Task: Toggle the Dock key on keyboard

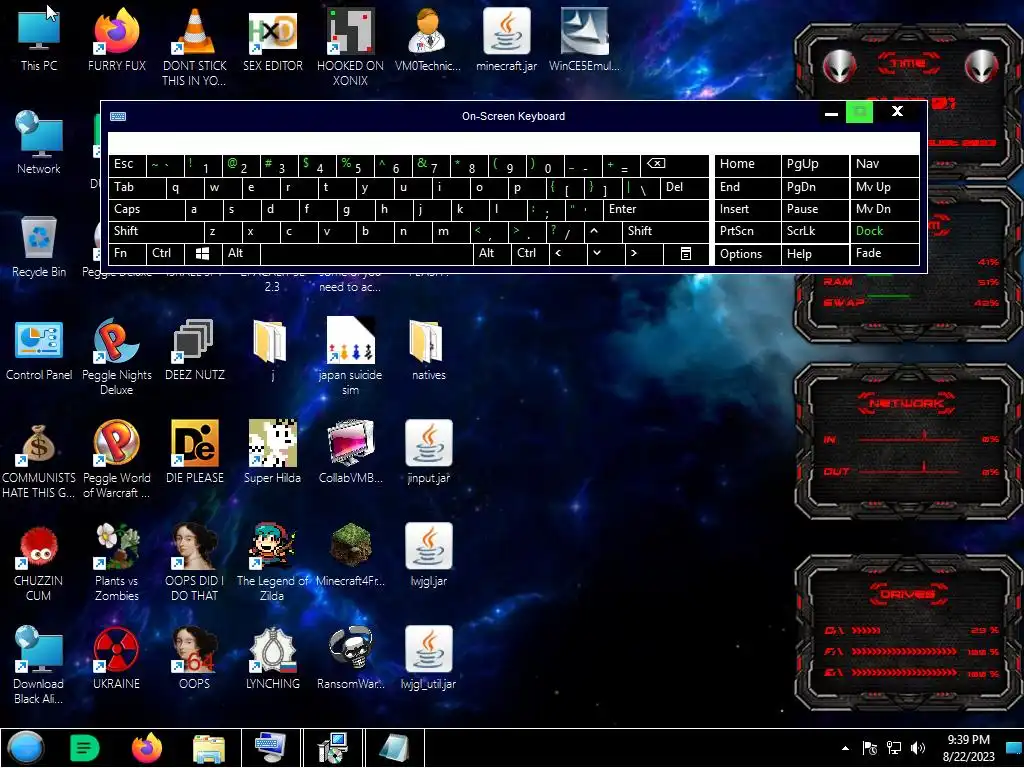Action: (x=884, y=231)
